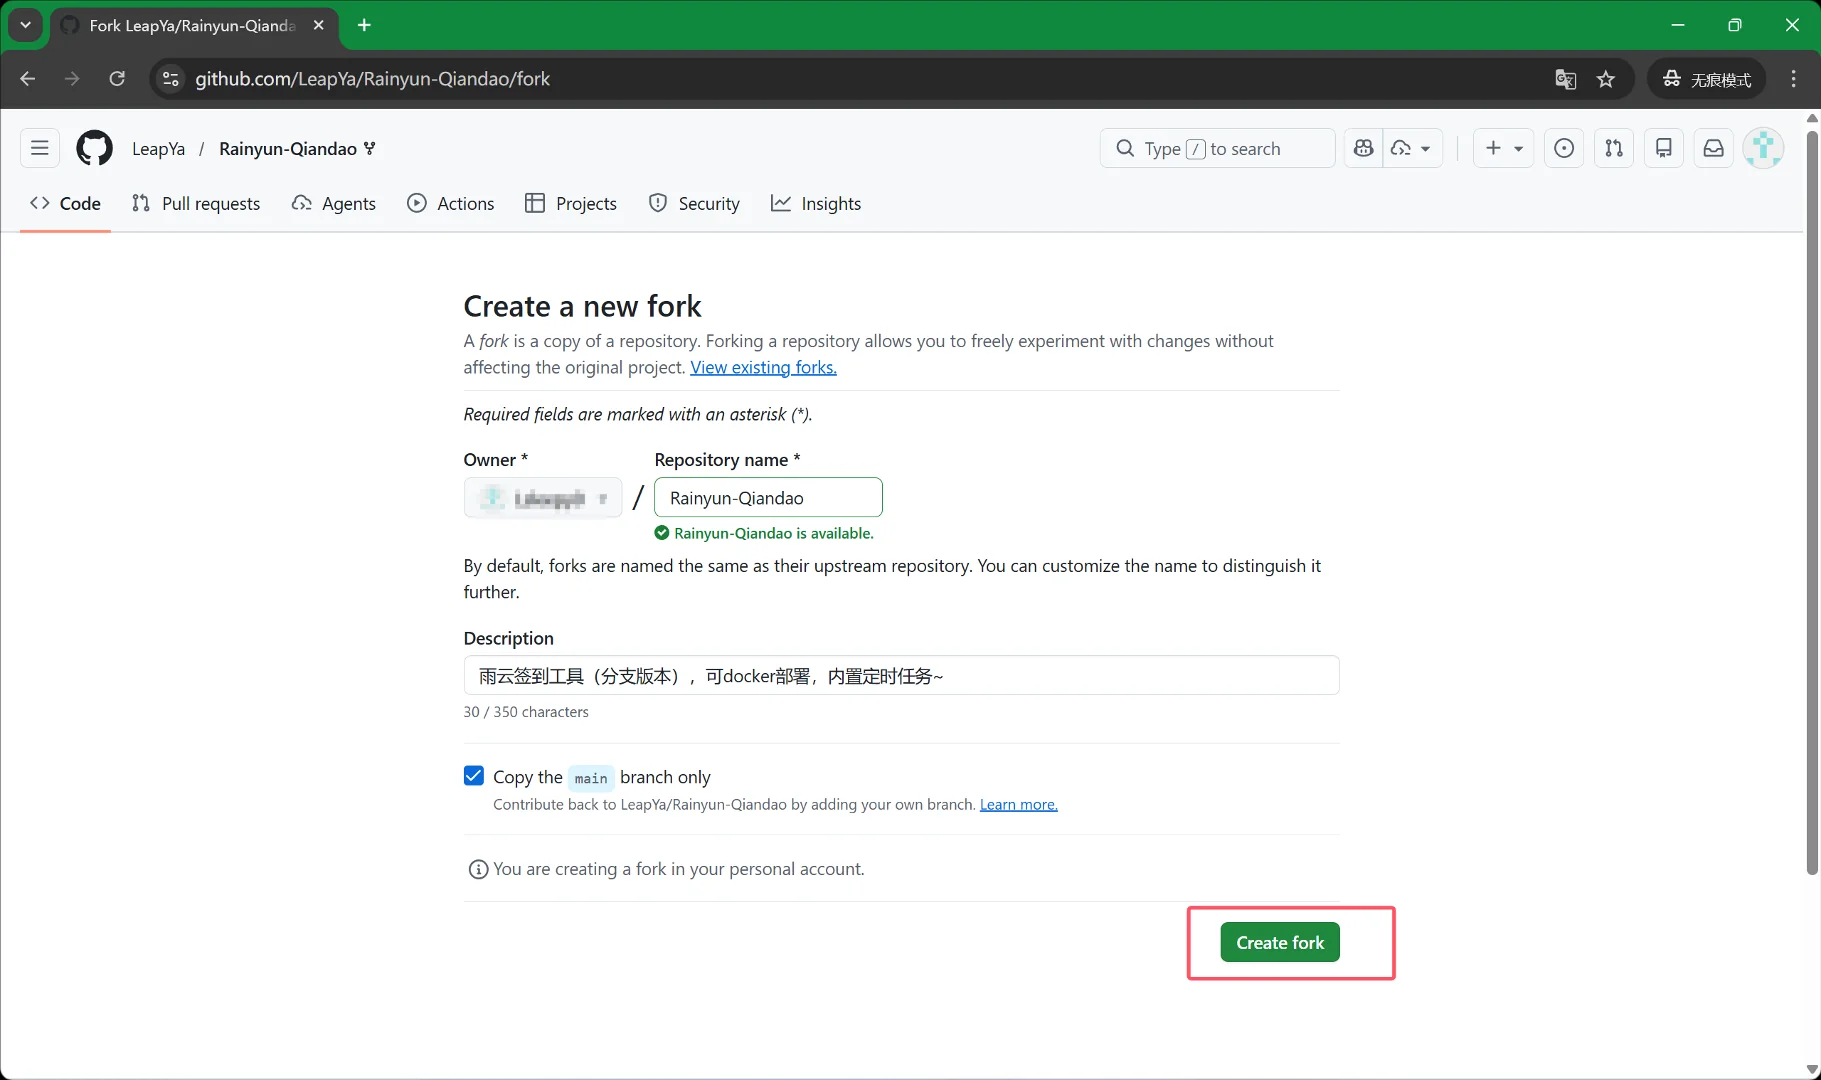The height and width of the screenshot is (1080, 1821).
Task: Click the Description text field
Action: click(x=901, y=676)
